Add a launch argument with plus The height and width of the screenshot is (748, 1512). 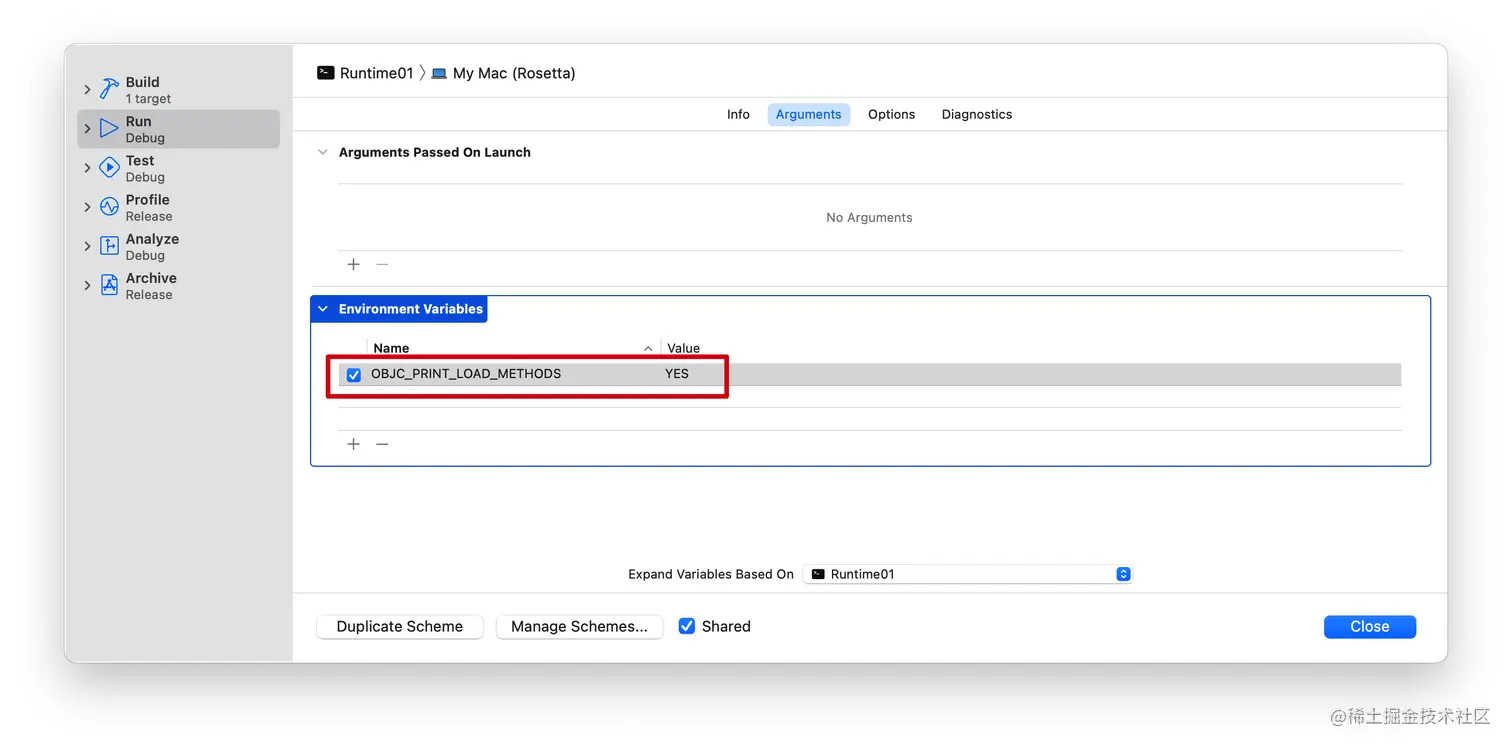coord(353,264)
